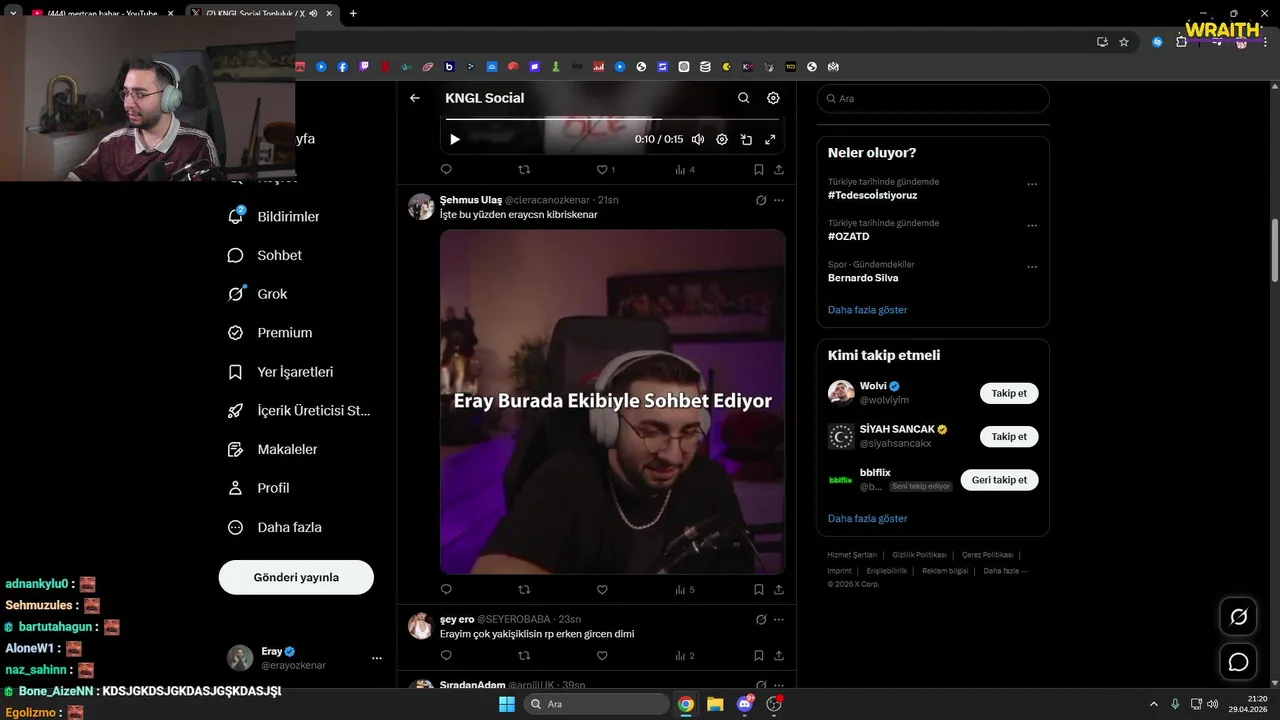This screenshot has width=1280, height=720.
Task: Play the video in the top post
Action: (454, 140)
